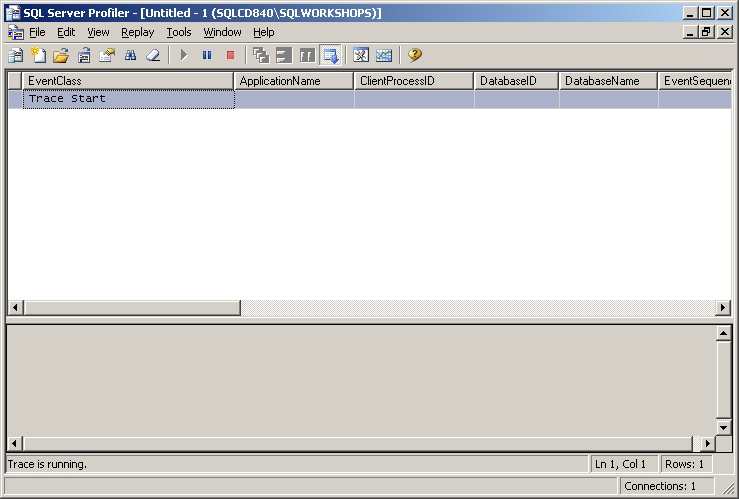The image size is (739, 499).
Task: Click the document icon left of File
Action: 16,33
